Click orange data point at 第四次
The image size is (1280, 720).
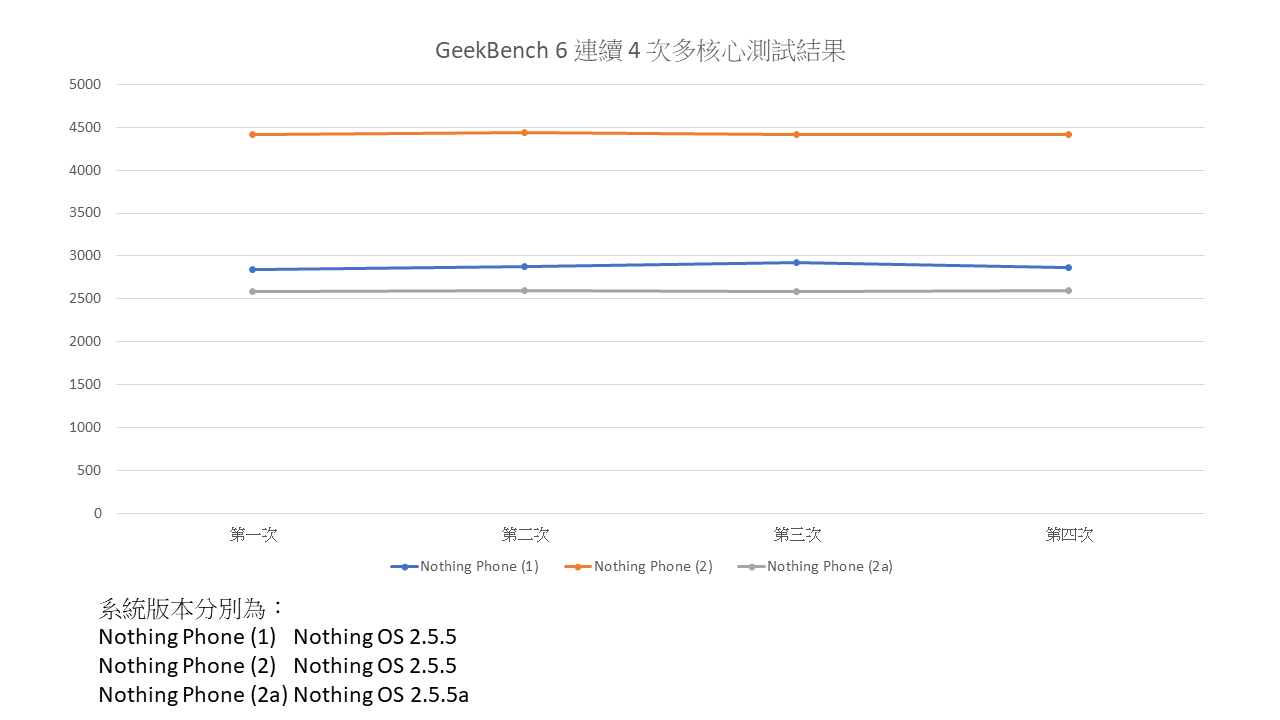(1068, 134)
